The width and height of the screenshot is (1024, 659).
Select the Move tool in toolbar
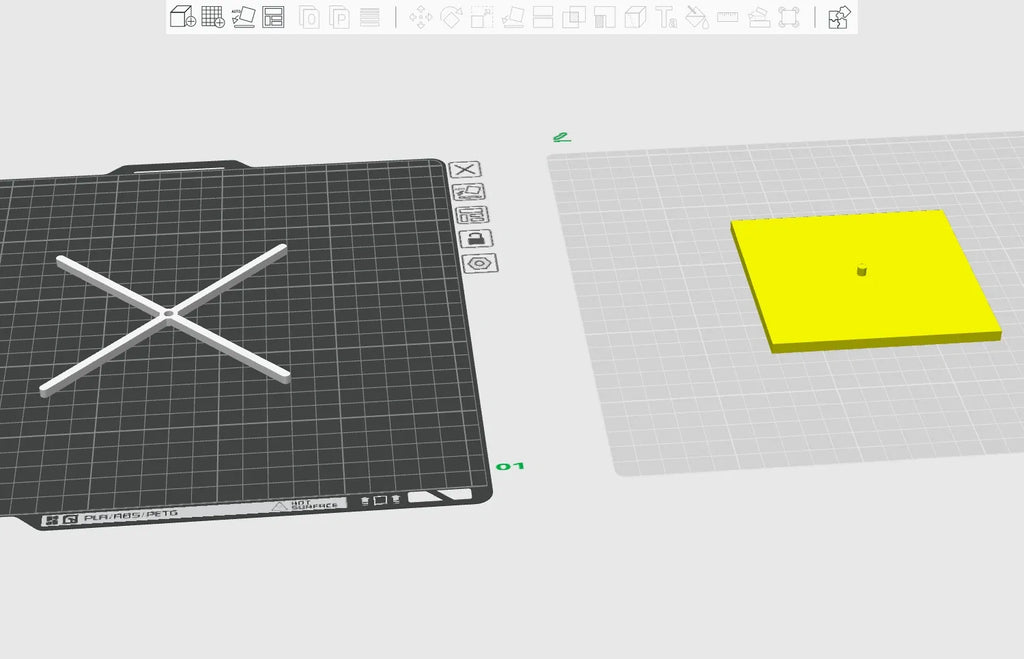420,17
